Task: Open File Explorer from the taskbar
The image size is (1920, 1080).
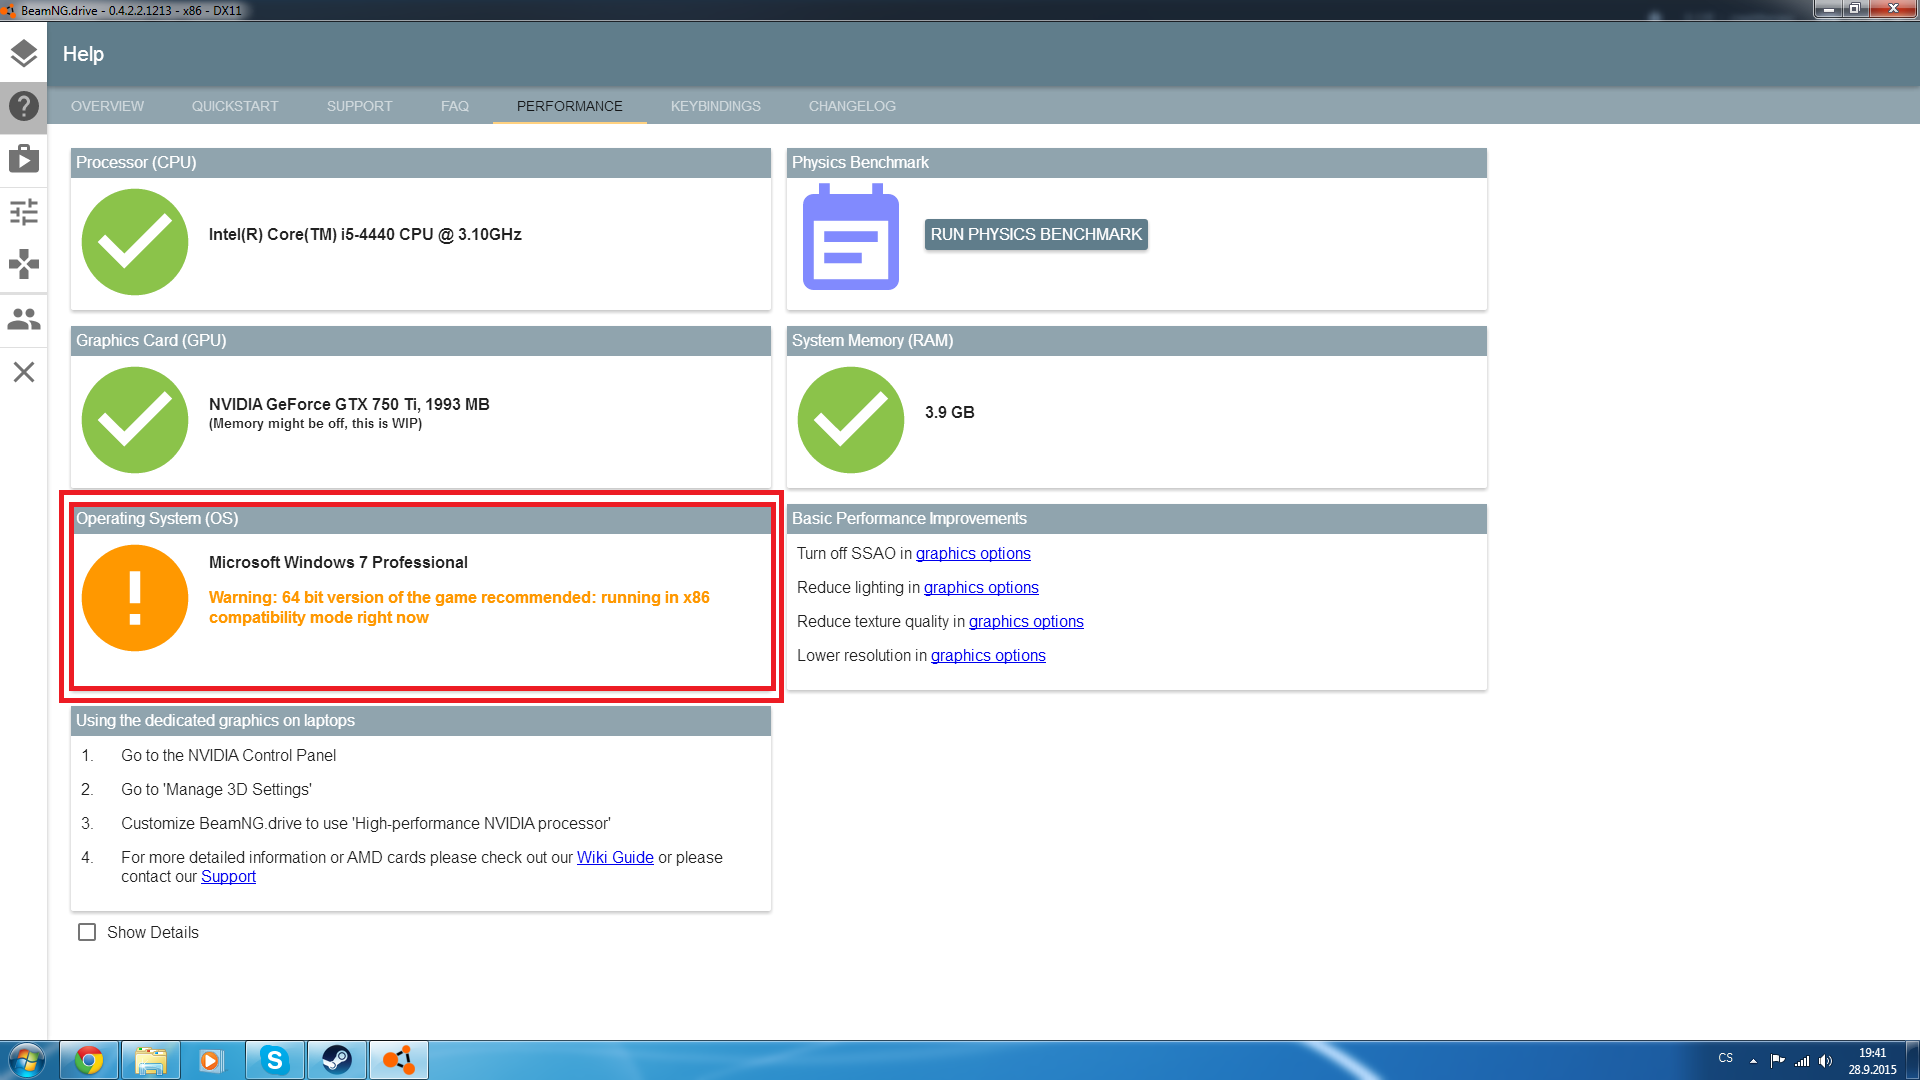Action: tap(151, 1060)
